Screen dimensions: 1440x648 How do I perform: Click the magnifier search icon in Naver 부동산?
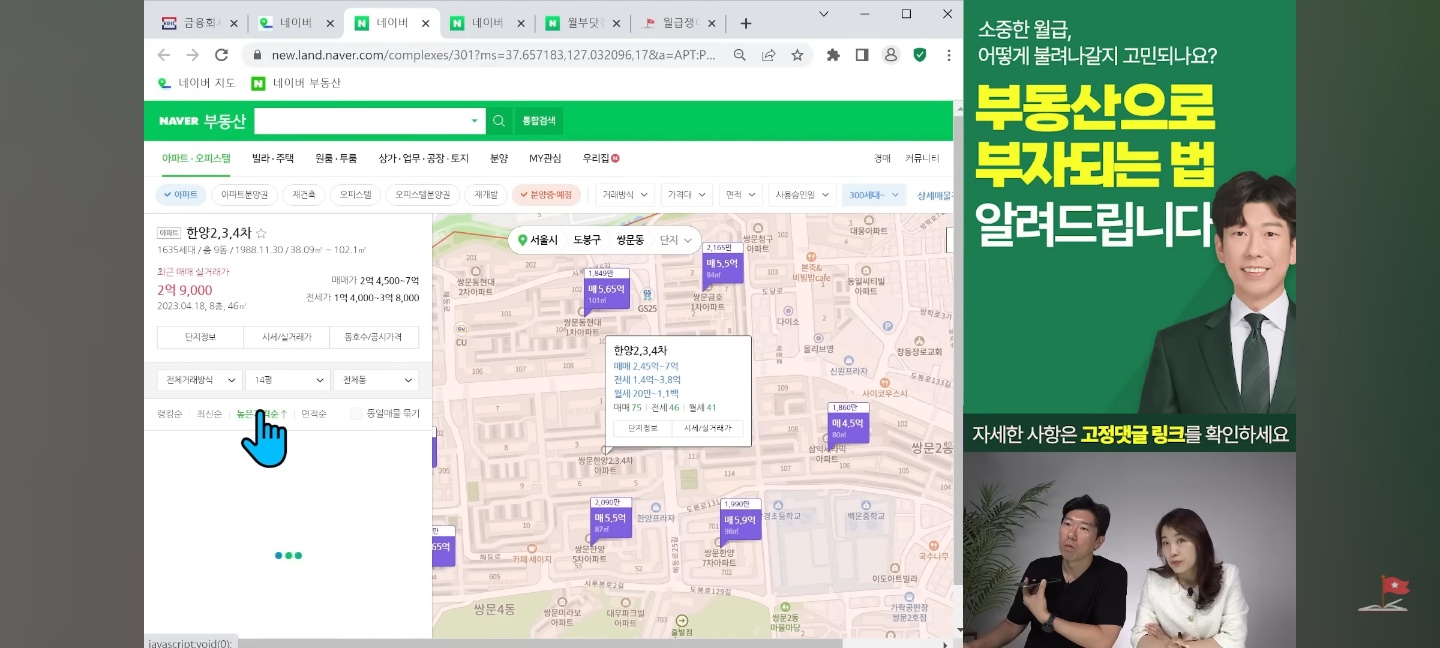[499, 121]
